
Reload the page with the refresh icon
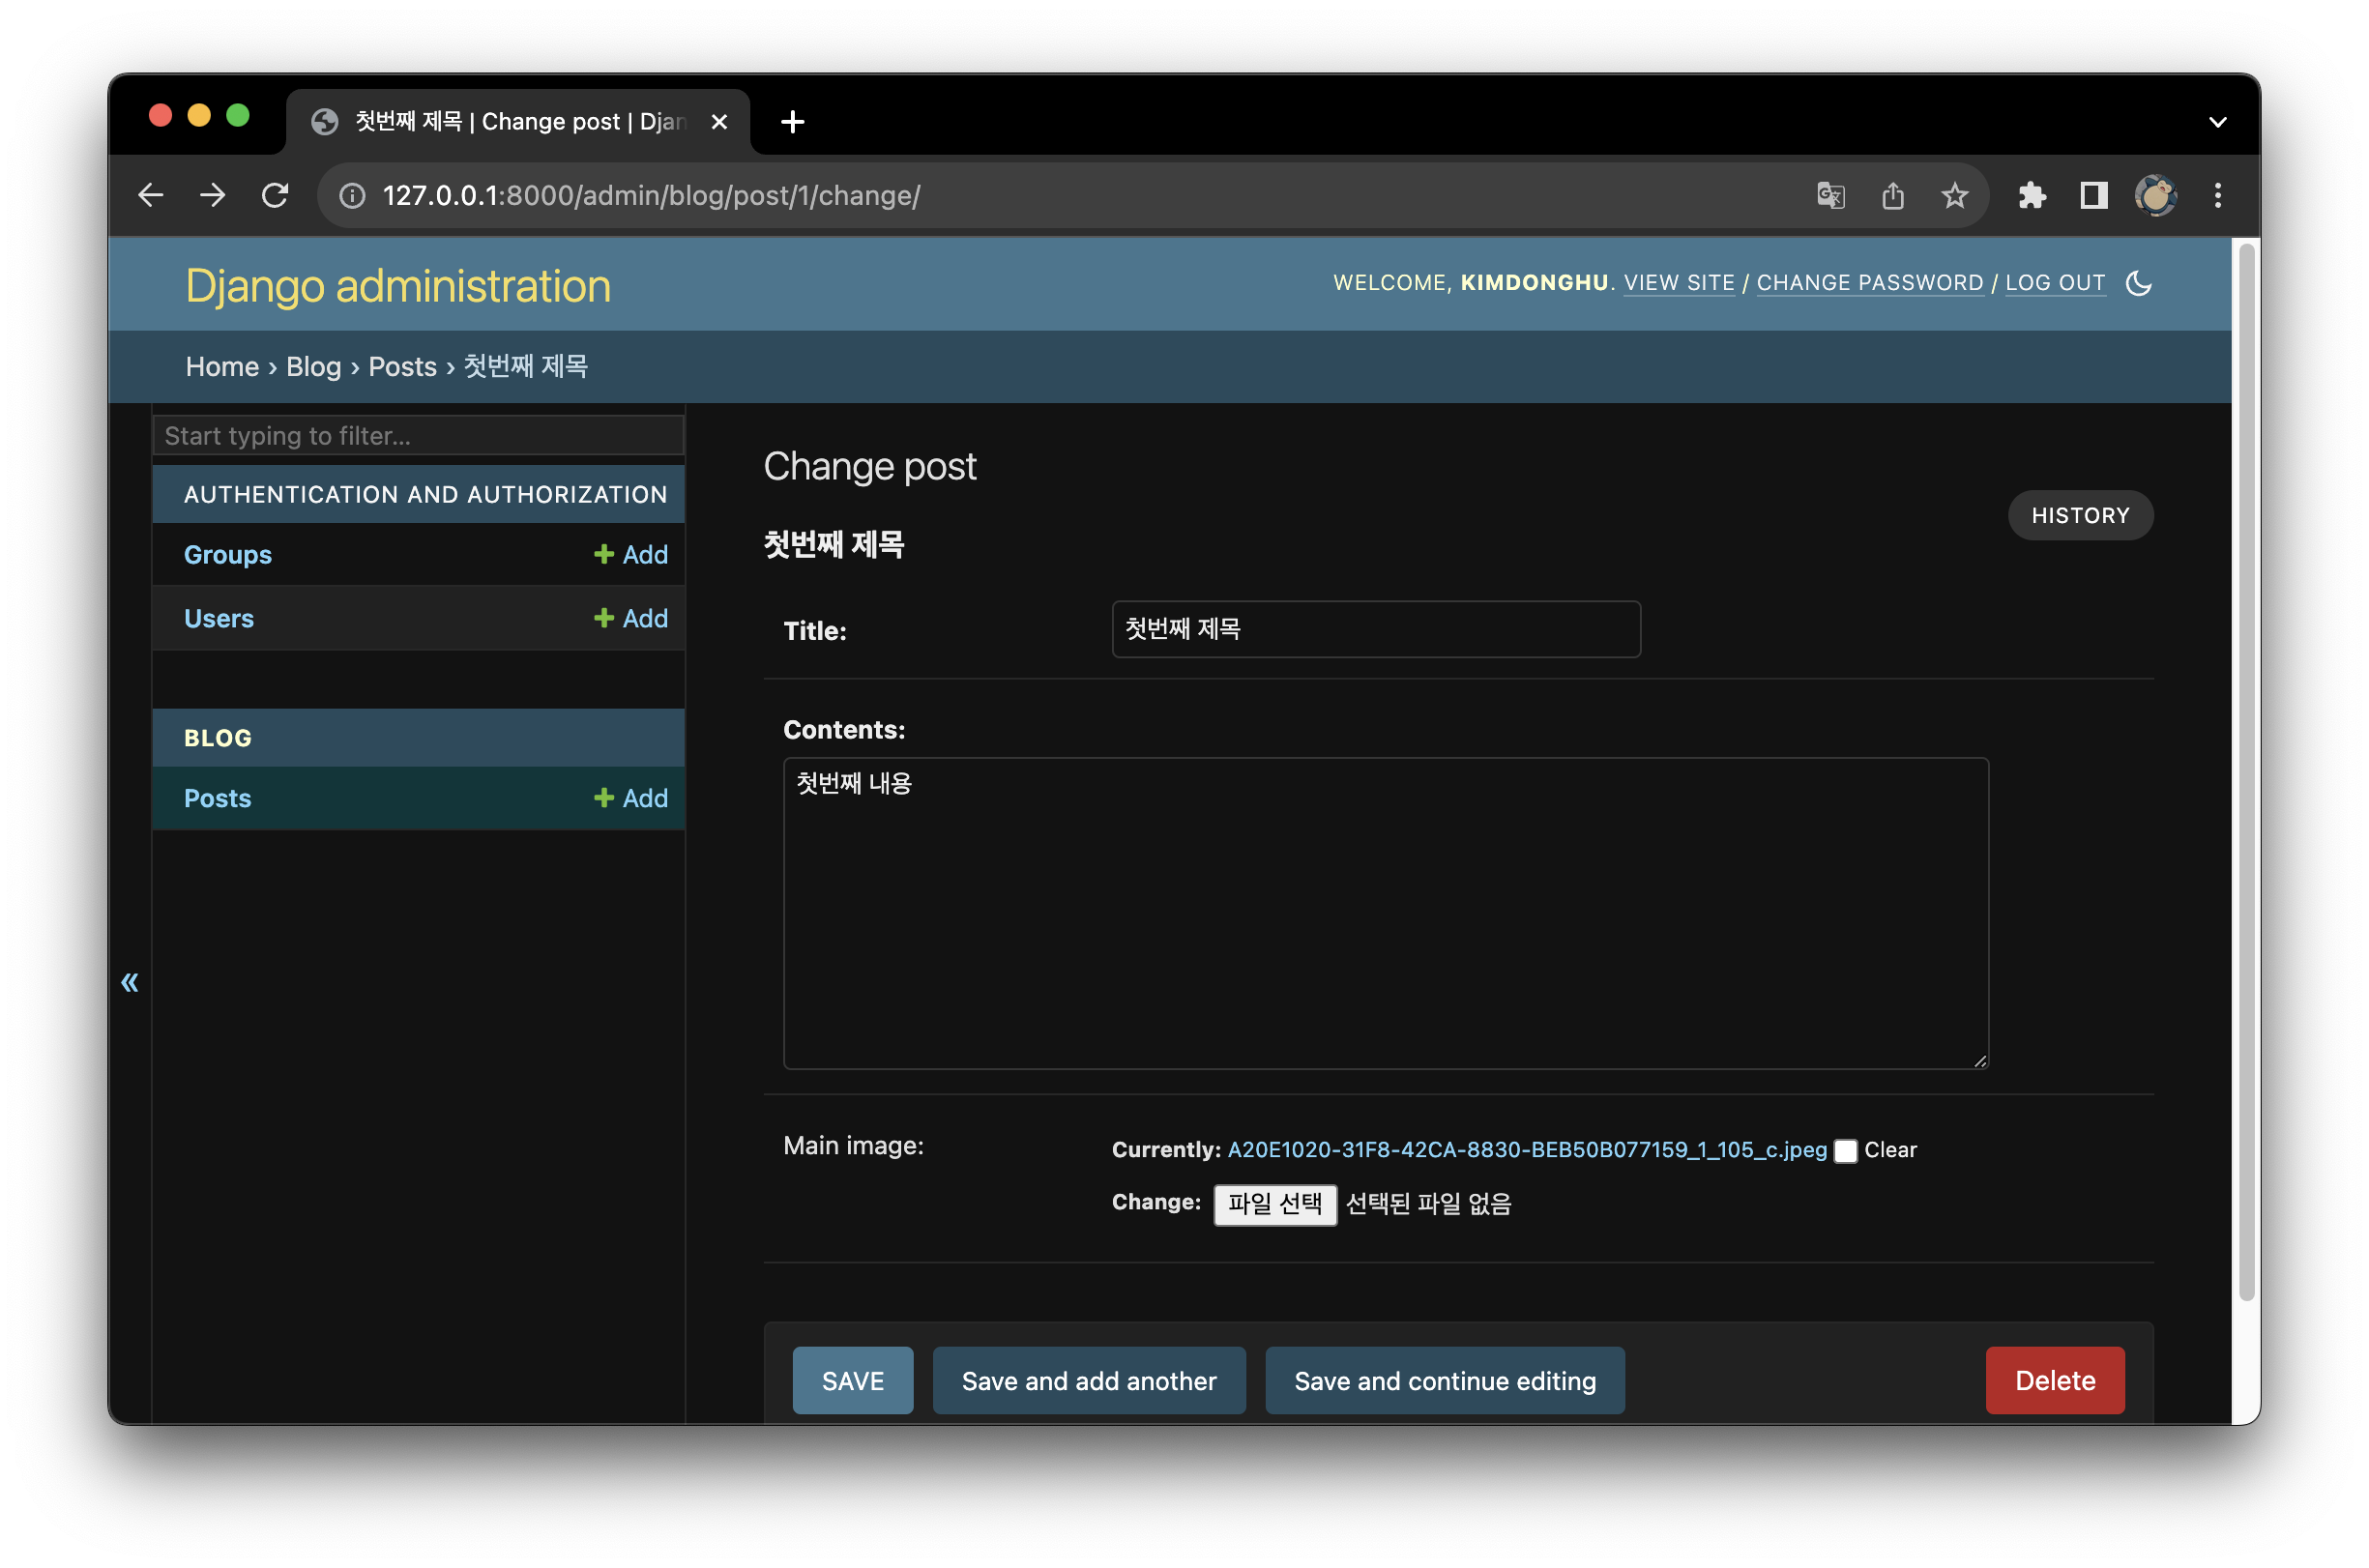point(275,195)
